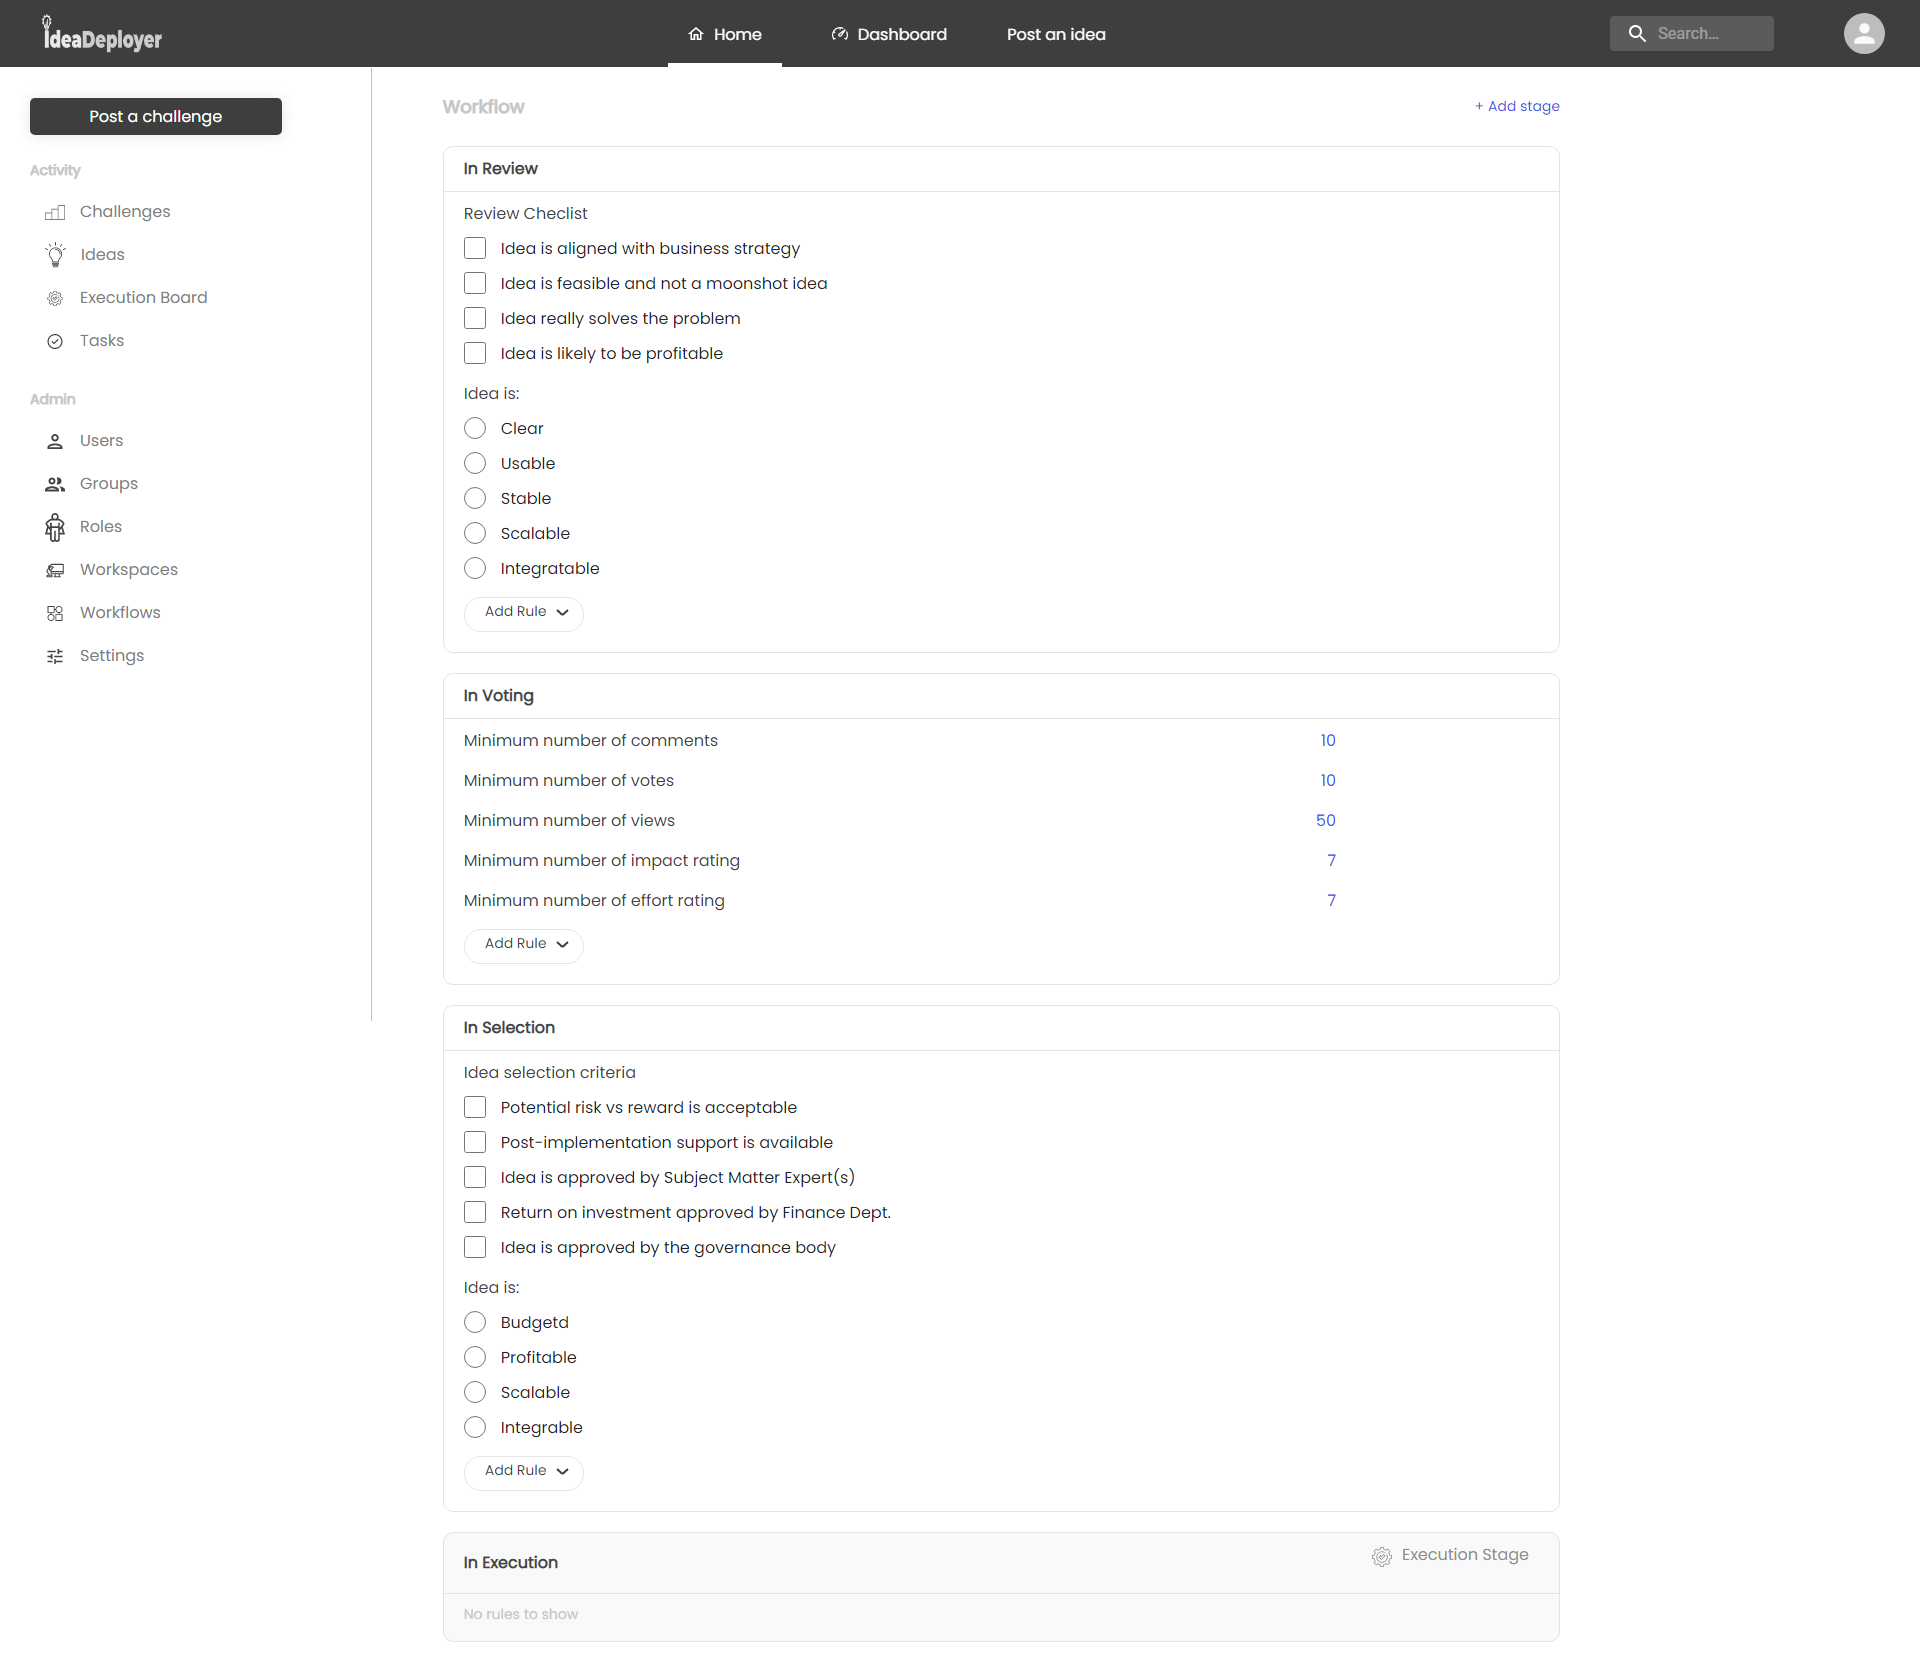Click the Challenges sidebar icon
Screen dimensions: 1920x1662
coord(55,212)
